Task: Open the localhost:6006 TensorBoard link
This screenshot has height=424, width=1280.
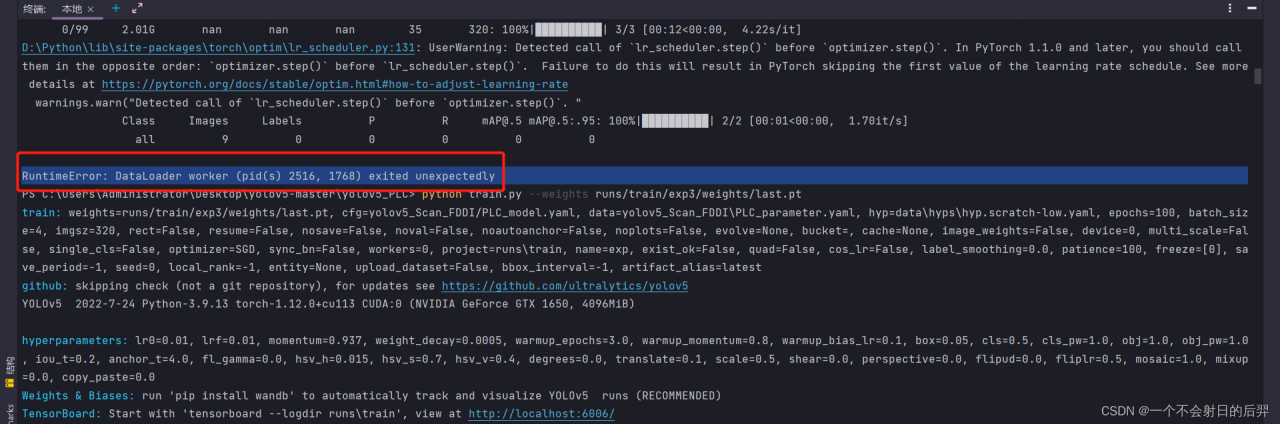Action: (541, 413)
